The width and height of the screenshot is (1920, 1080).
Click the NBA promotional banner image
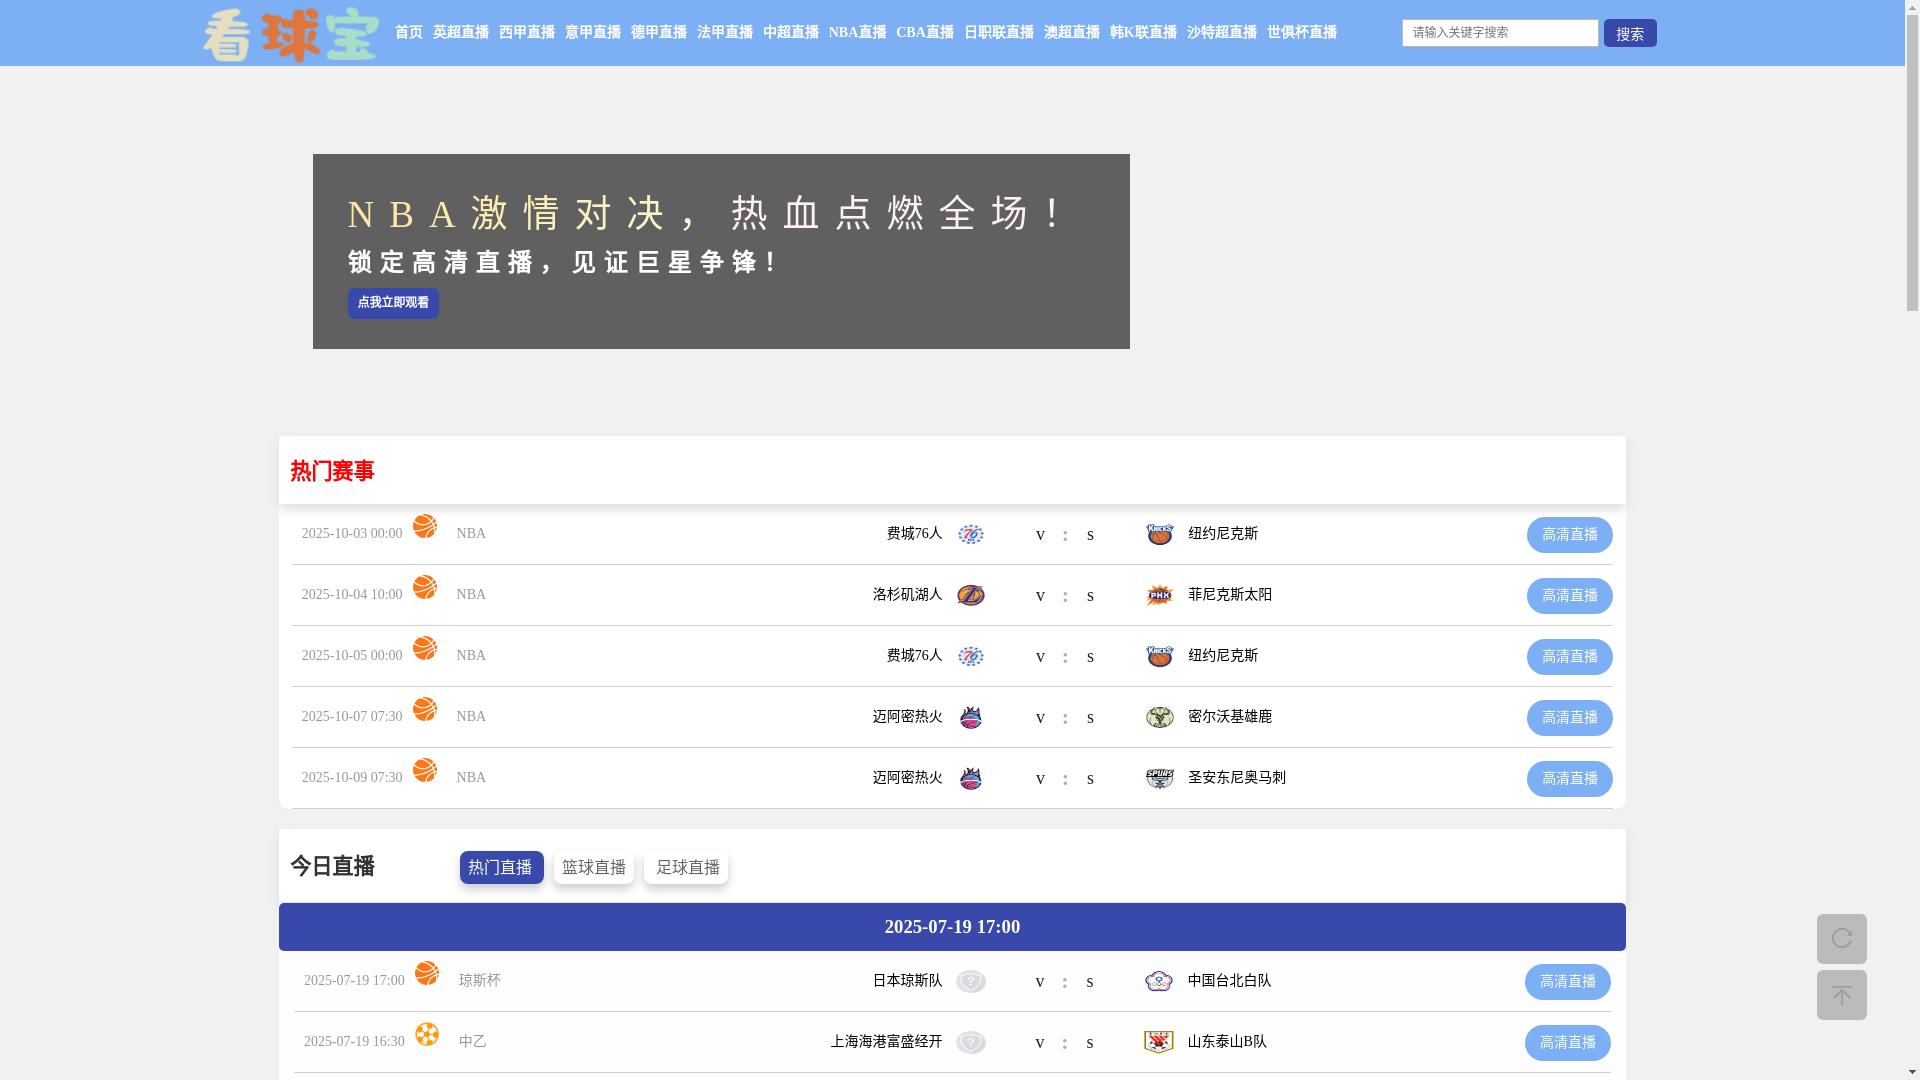[x=721, y=251]
